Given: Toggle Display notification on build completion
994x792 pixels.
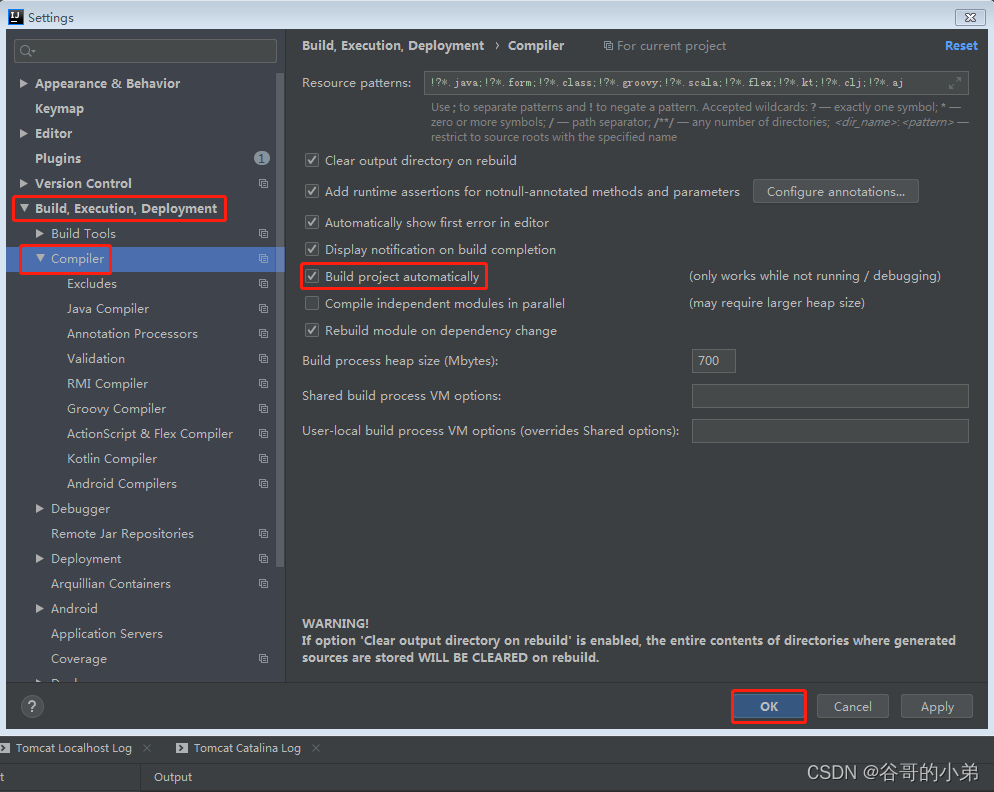Looking at the screenshot, I should click(312, 249).
